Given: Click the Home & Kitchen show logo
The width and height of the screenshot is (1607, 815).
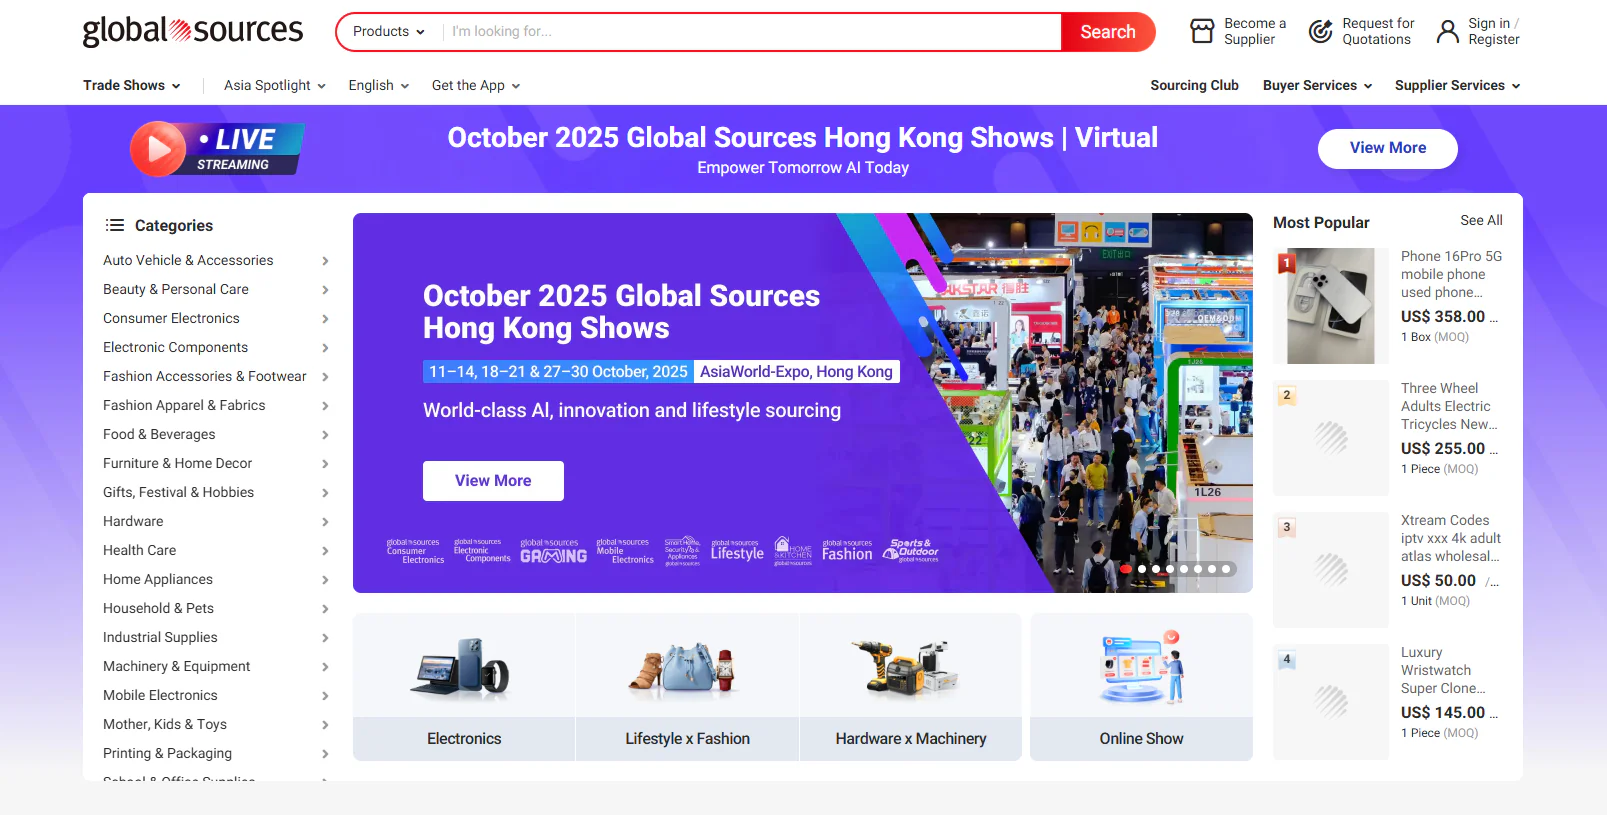Looking at the screenshot, I should [x=793, y=551].
